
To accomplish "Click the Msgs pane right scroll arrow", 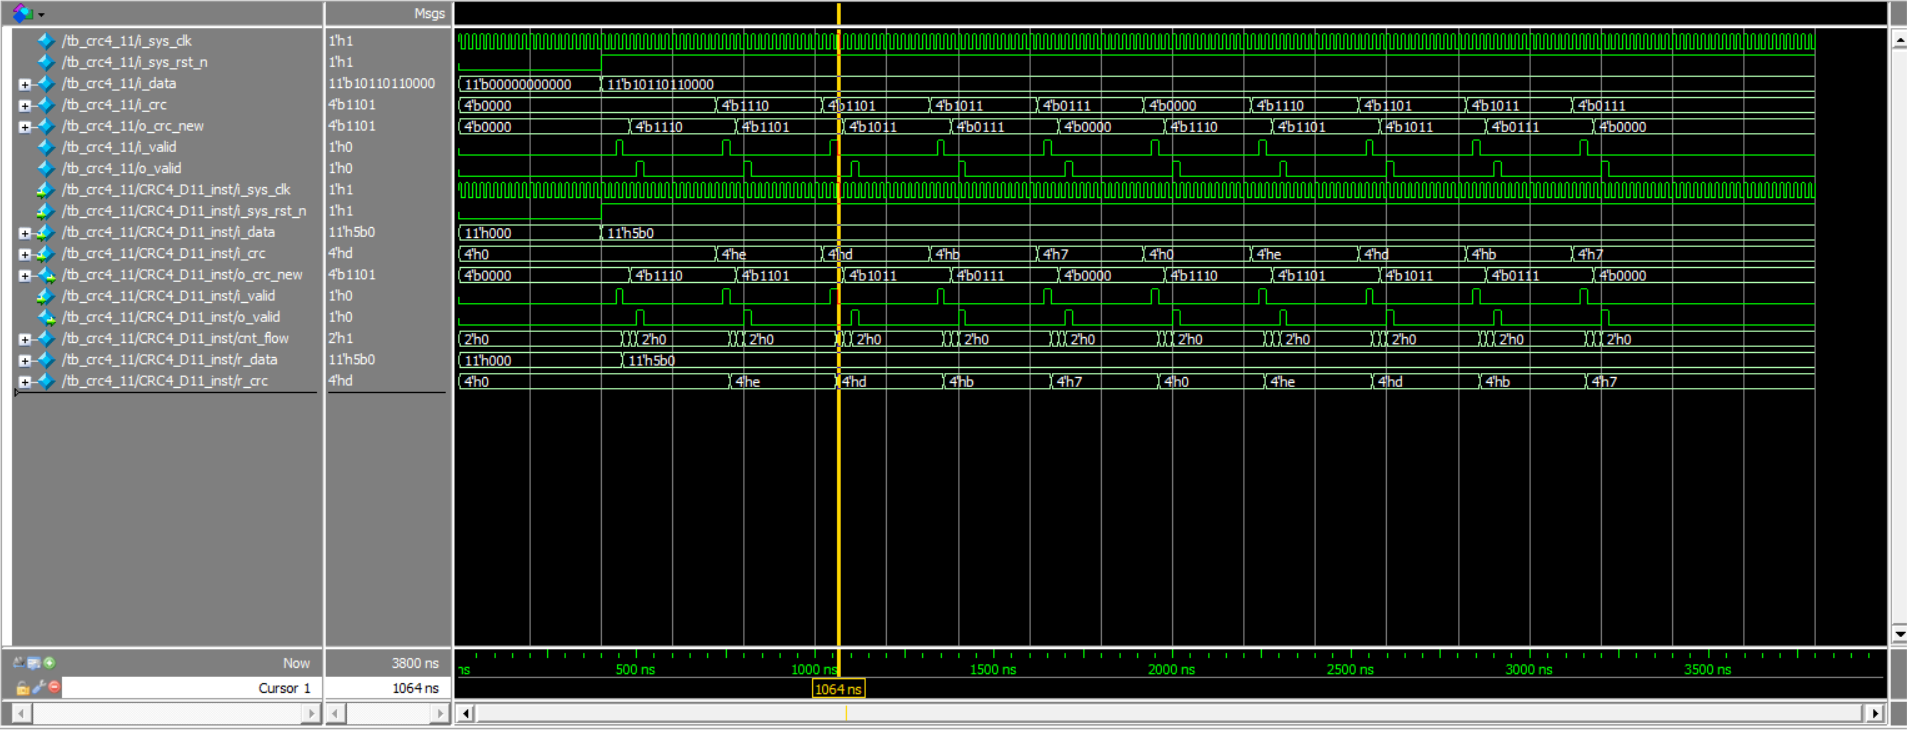I will [x=440, y=713].
